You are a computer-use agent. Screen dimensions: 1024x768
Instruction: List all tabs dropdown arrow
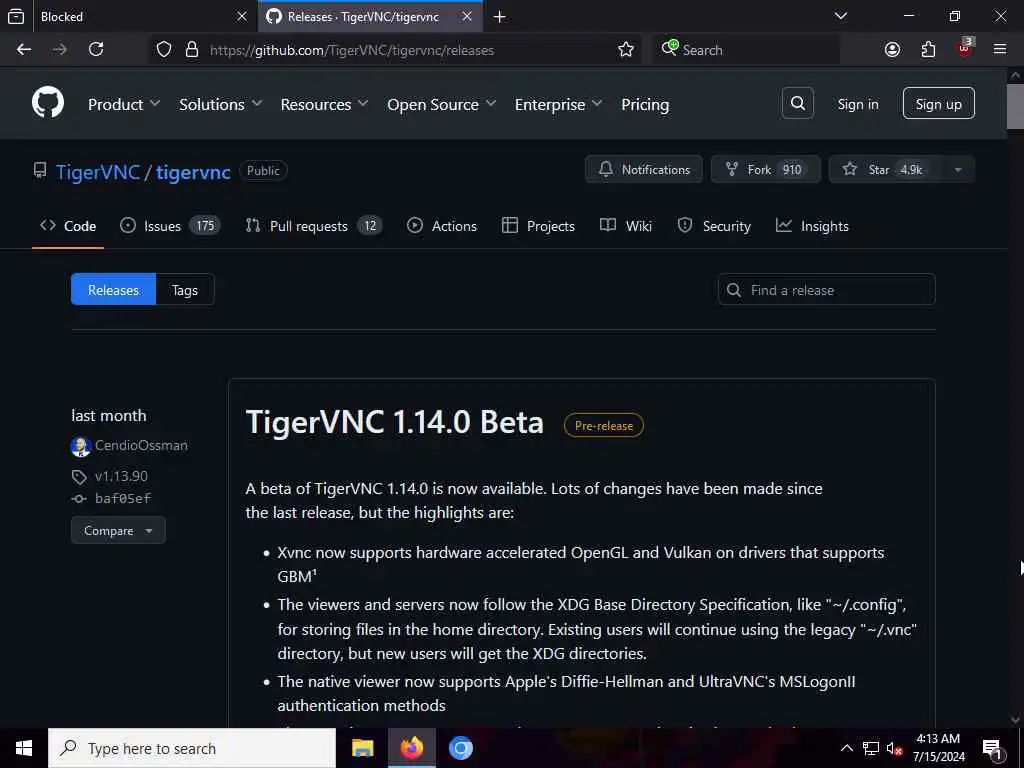coord(841,16)
